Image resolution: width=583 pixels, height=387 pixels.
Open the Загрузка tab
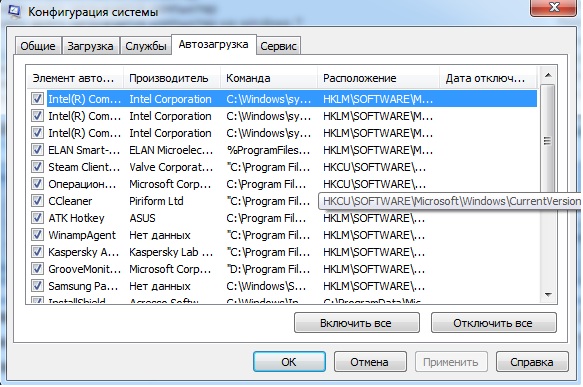click(x=90, y=46)
